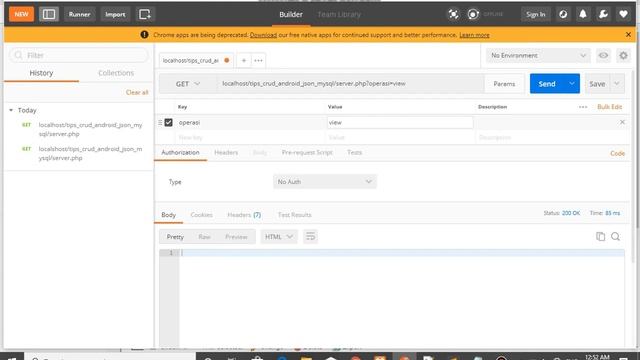Click Clear all in the history panel
The height and width of the screenshot is (360, 640).
(137, 92)
